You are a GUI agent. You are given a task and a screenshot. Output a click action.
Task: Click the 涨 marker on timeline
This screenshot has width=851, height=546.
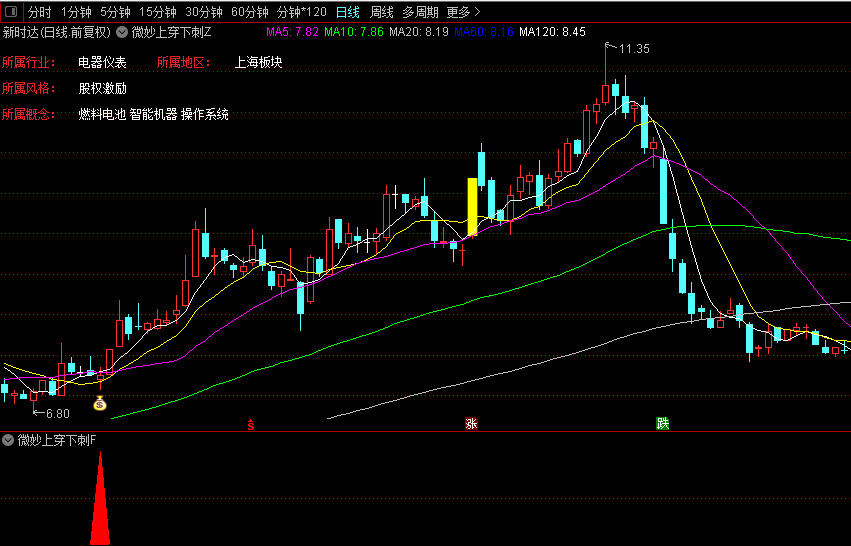471,424
